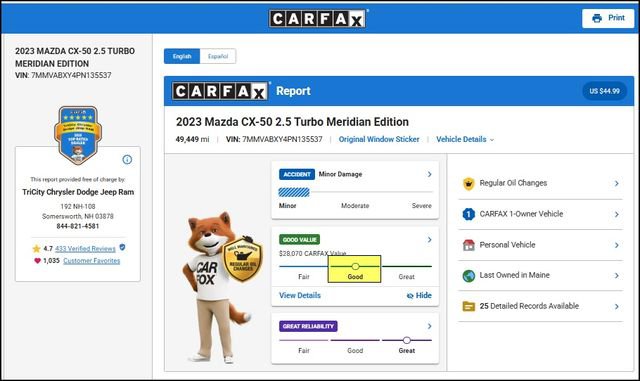The height and width of the screenshot is (381, 640).
Task: Click the 1-Owner badge icon
Action: (x=469, y=214)
